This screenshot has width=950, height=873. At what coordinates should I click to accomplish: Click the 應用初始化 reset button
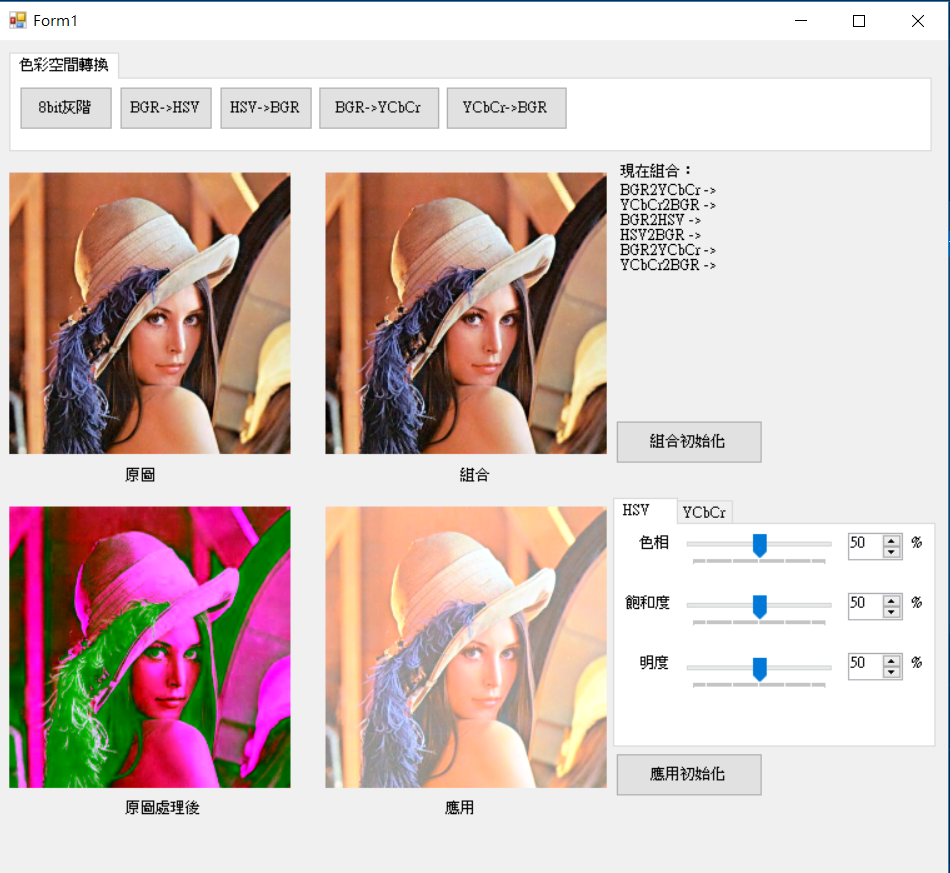(x=689, y=774)
